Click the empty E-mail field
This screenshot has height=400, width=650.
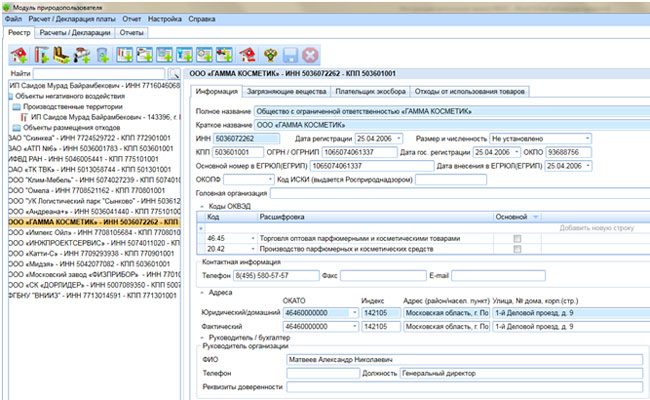tap(498, 275)
